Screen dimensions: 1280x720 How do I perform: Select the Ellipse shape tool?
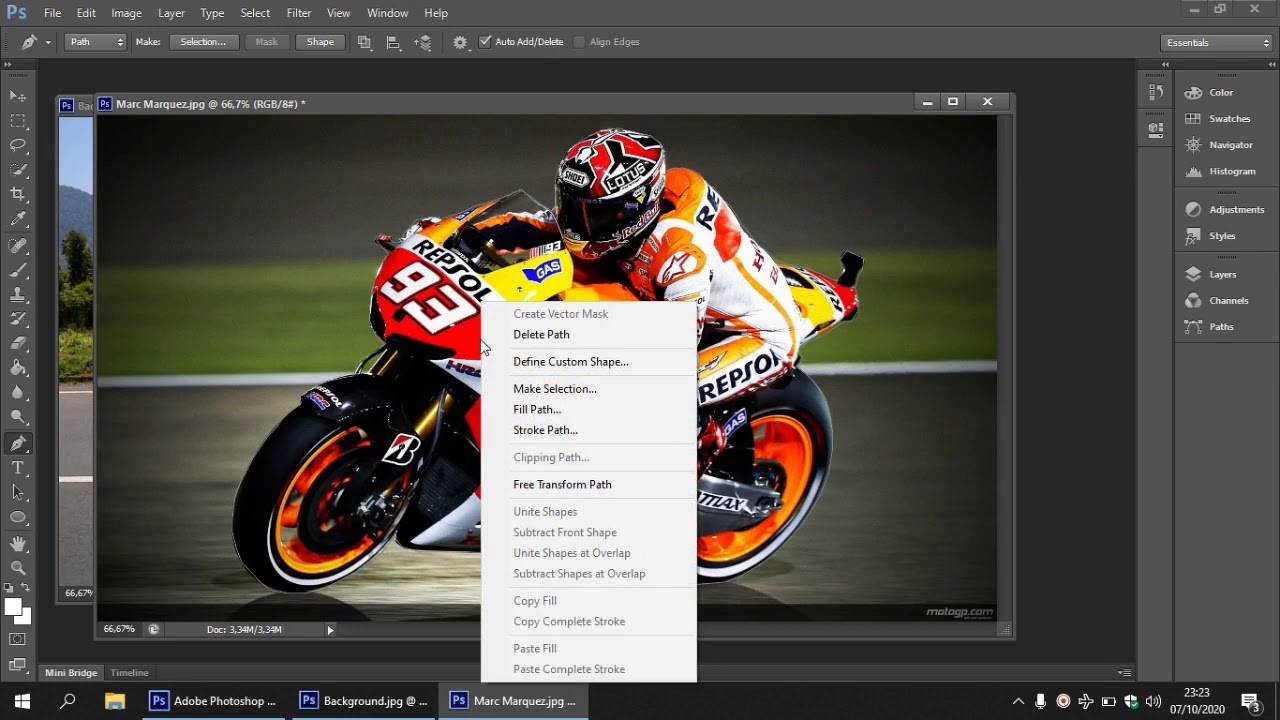(x=18, y=517)
